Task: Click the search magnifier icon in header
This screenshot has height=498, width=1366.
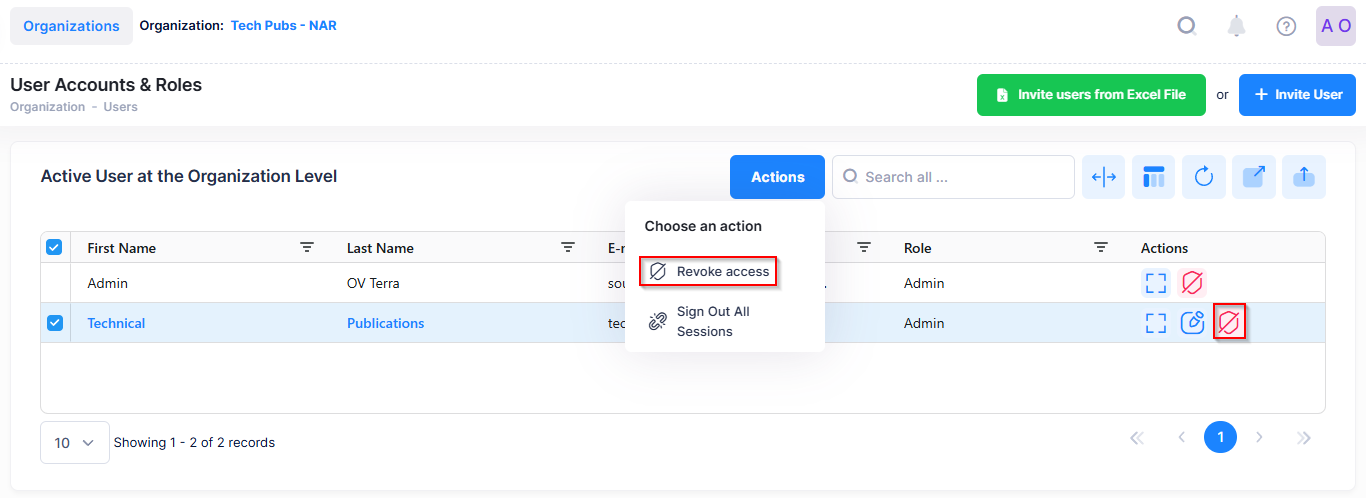Action: [x=1187, y=26]
